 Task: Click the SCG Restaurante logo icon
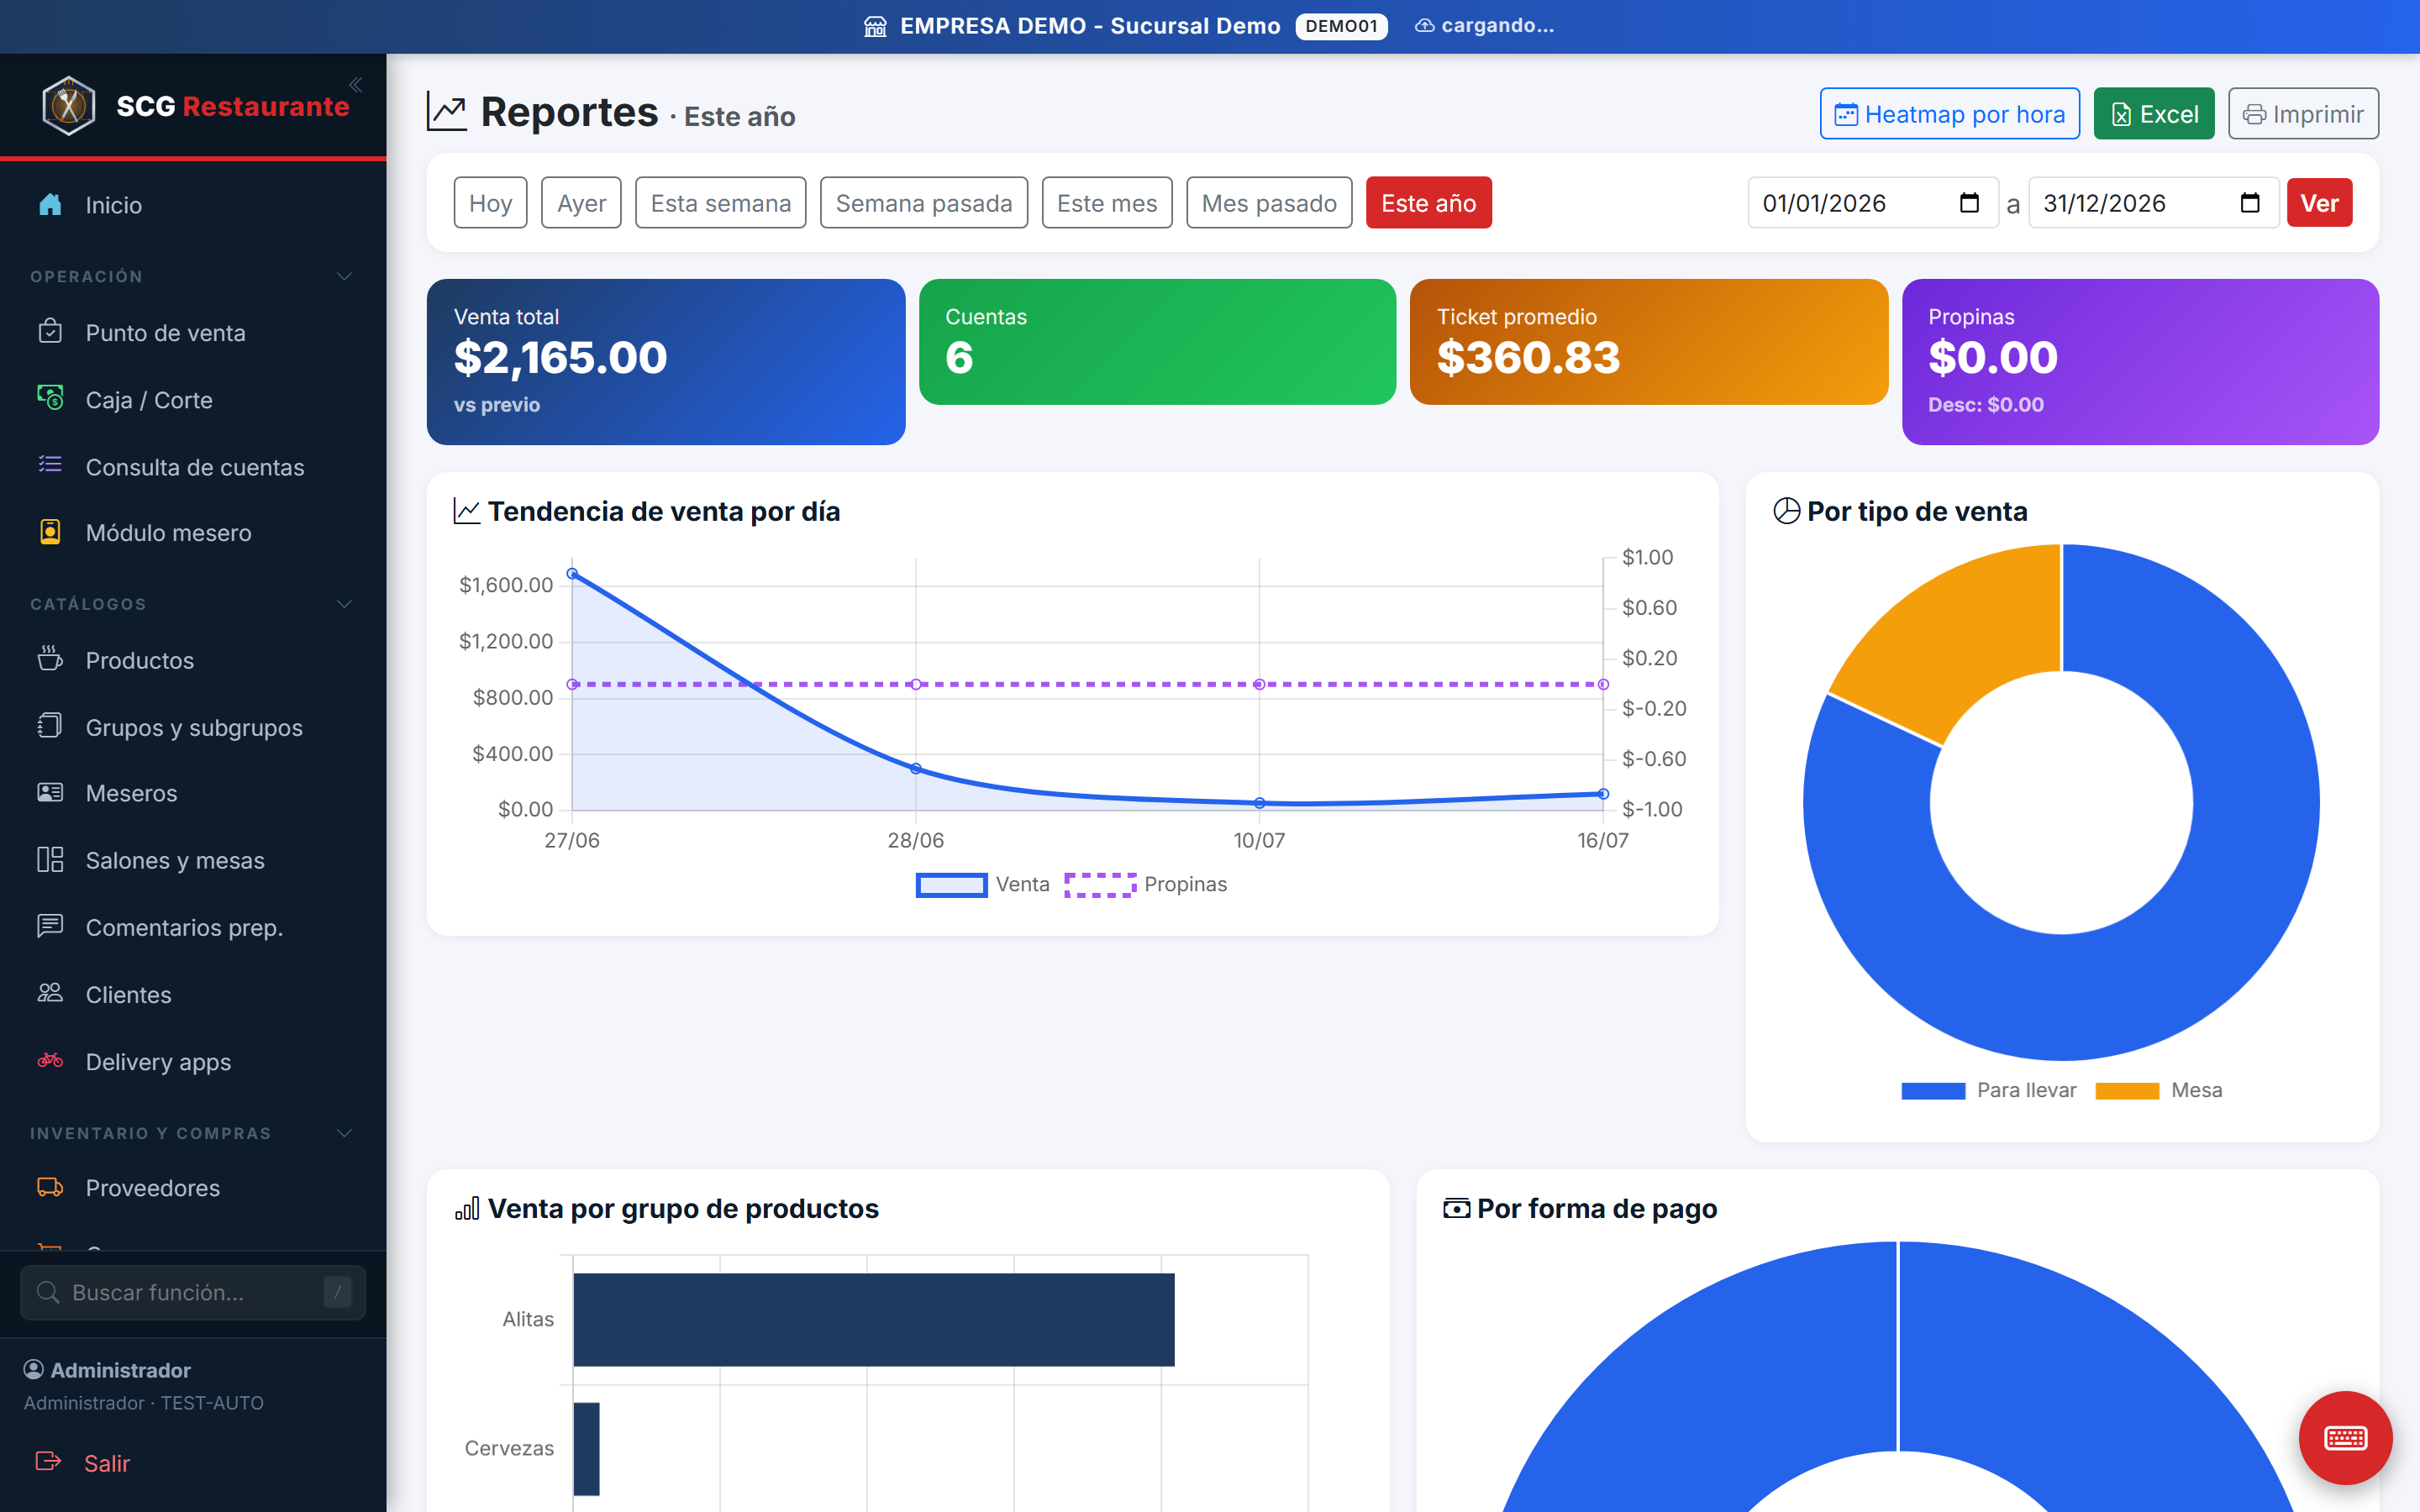coord(69,106)
